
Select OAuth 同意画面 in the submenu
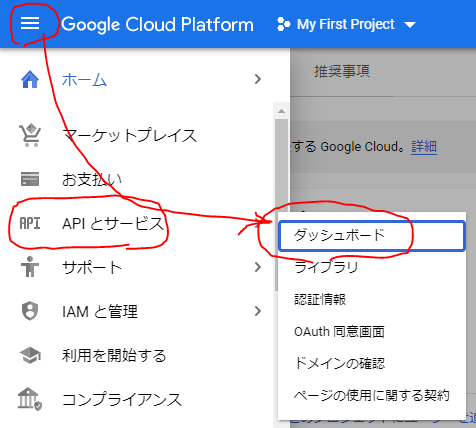pyautogui.click(x=339, y=332)
